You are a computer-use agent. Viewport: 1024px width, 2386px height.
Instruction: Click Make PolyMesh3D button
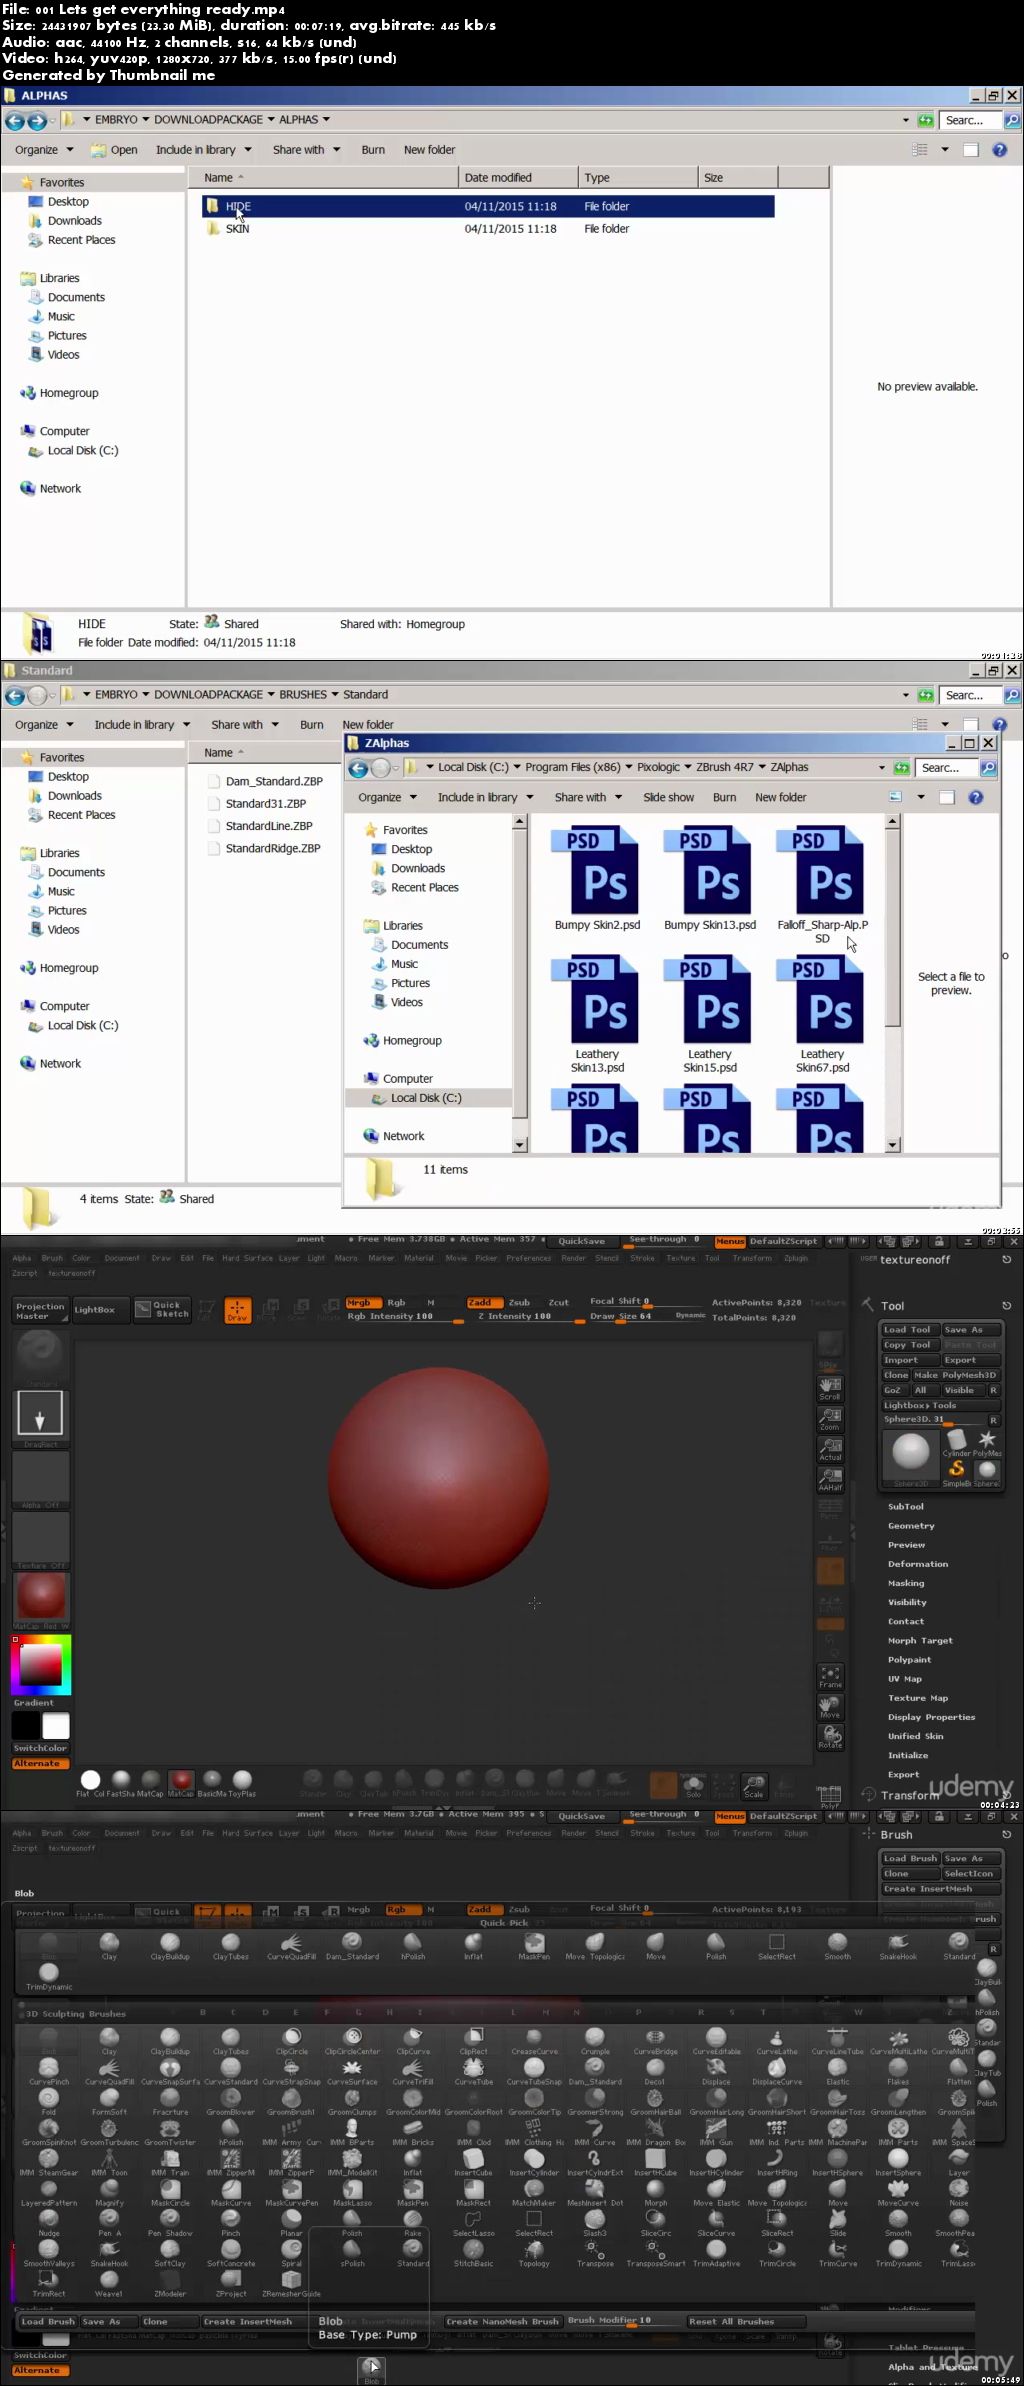click(955, 1375)
